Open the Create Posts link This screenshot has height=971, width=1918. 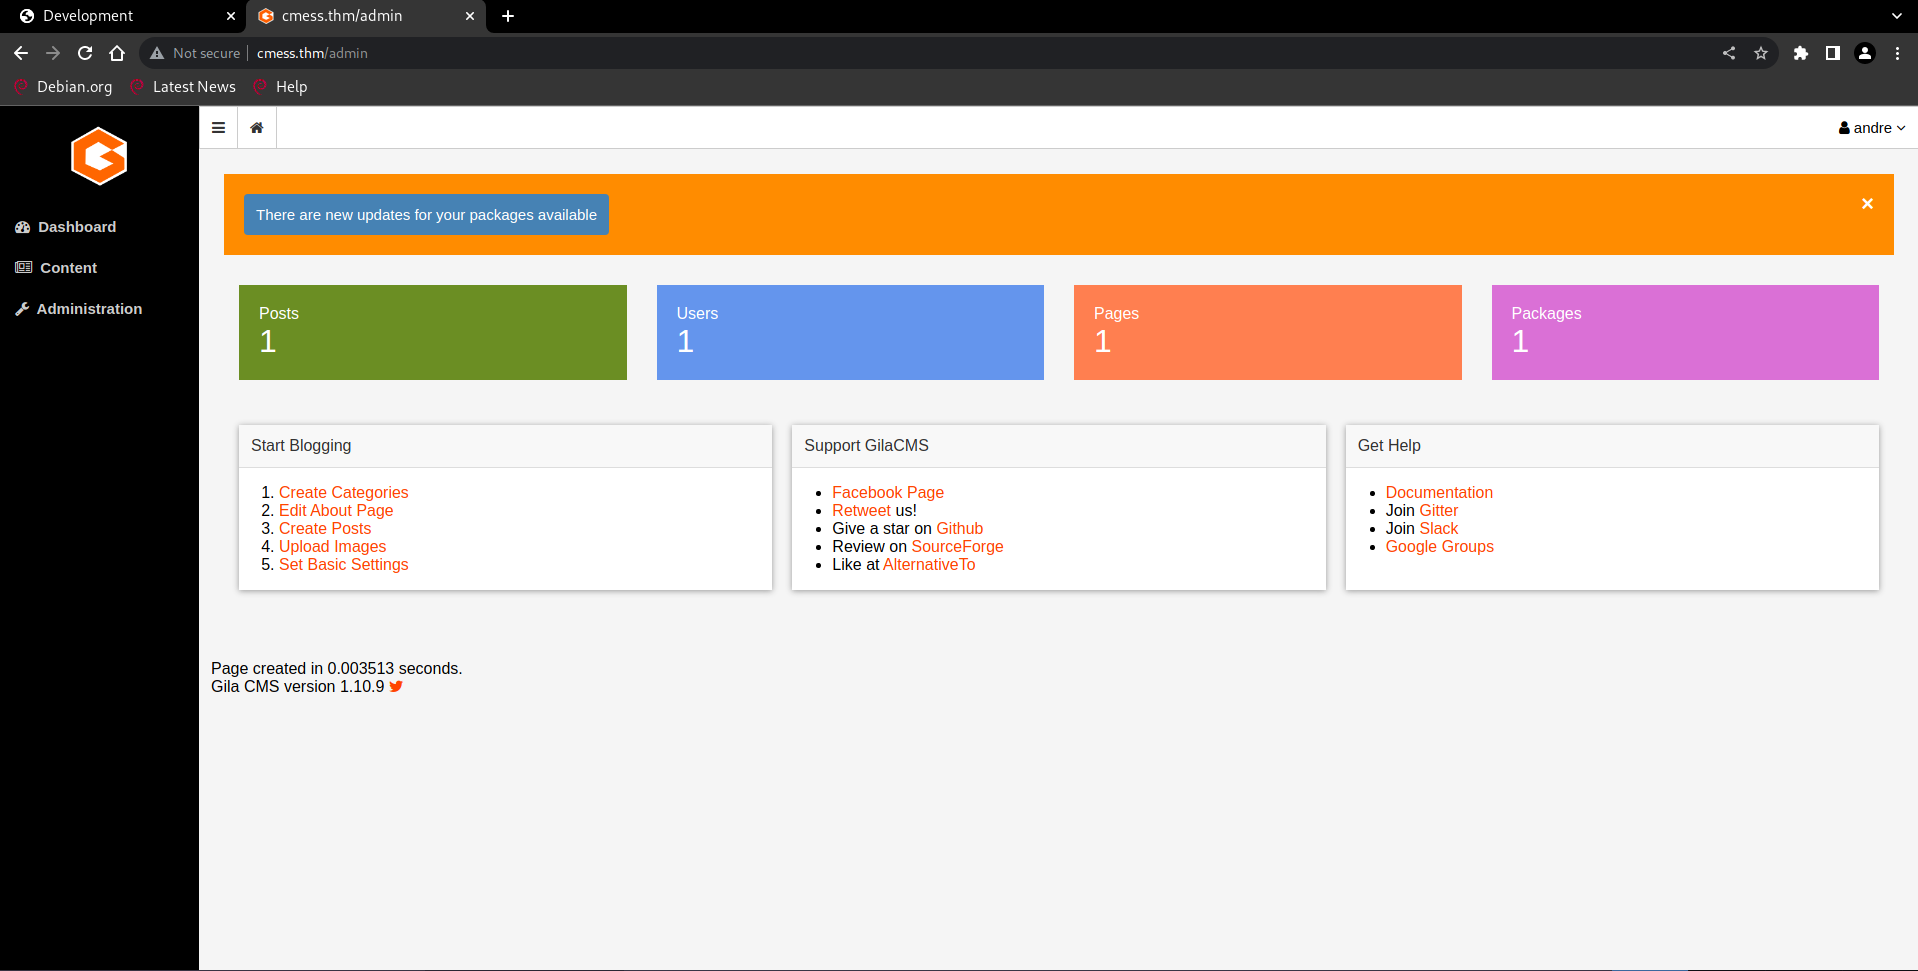pos(324,528)
